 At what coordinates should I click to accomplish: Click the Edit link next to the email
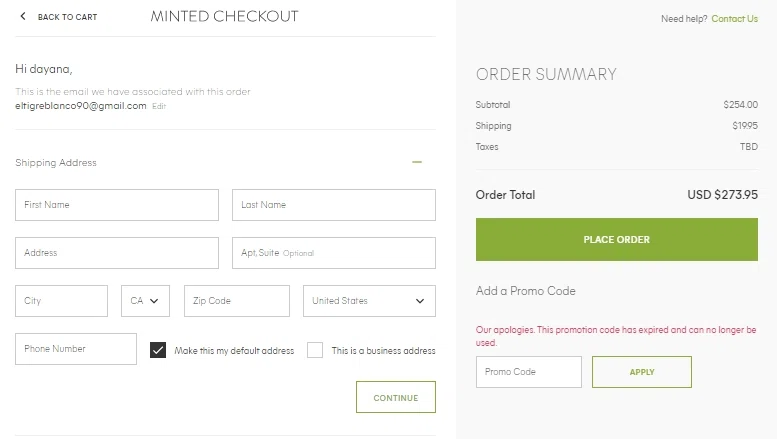point(159,106)
